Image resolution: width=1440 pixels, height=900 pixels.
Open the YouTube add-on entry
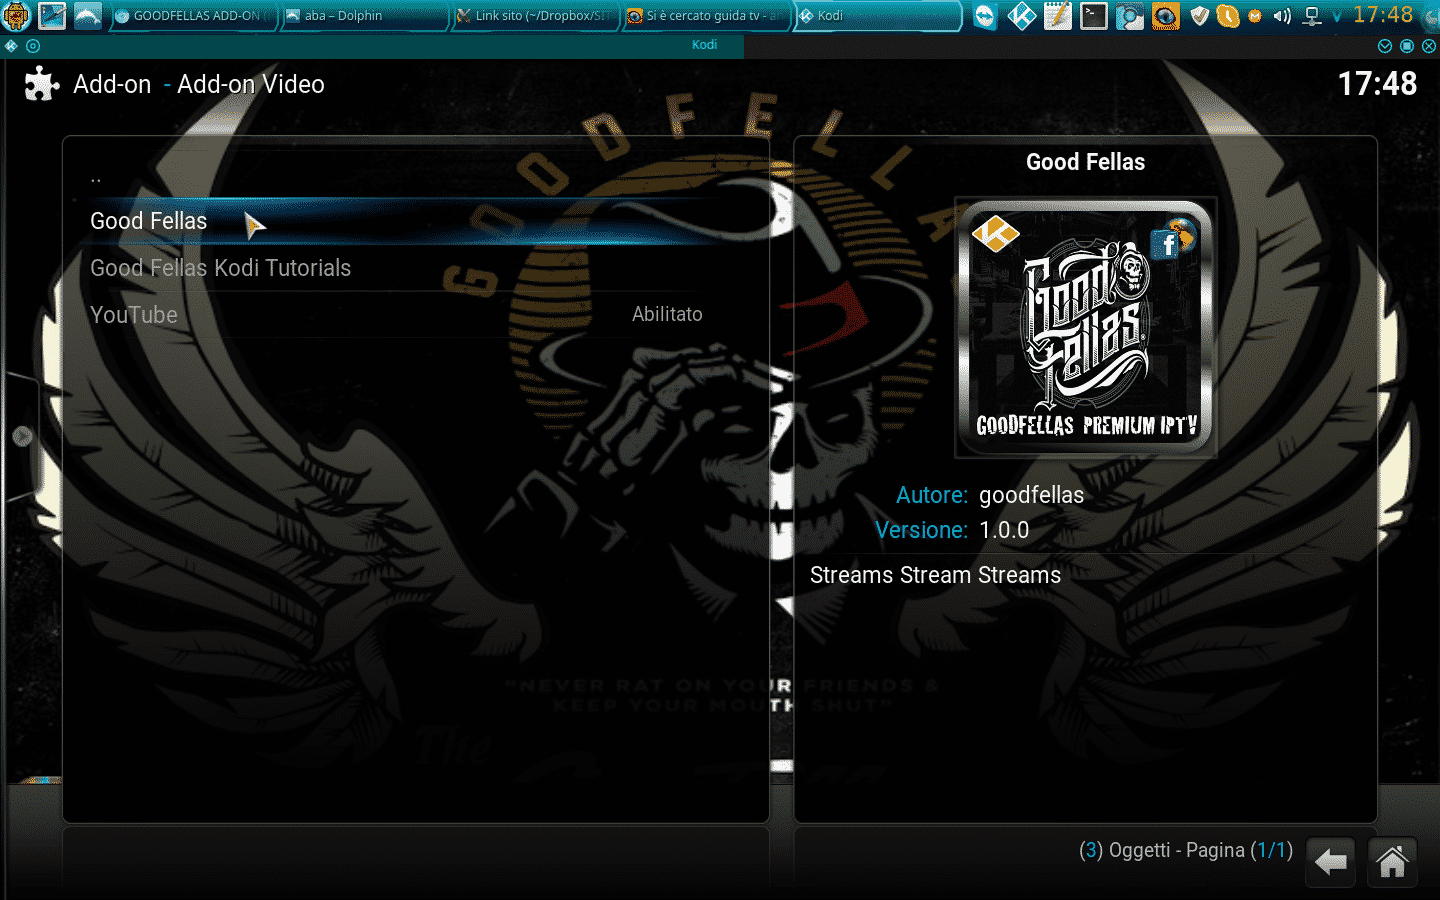tap(415, 315)
